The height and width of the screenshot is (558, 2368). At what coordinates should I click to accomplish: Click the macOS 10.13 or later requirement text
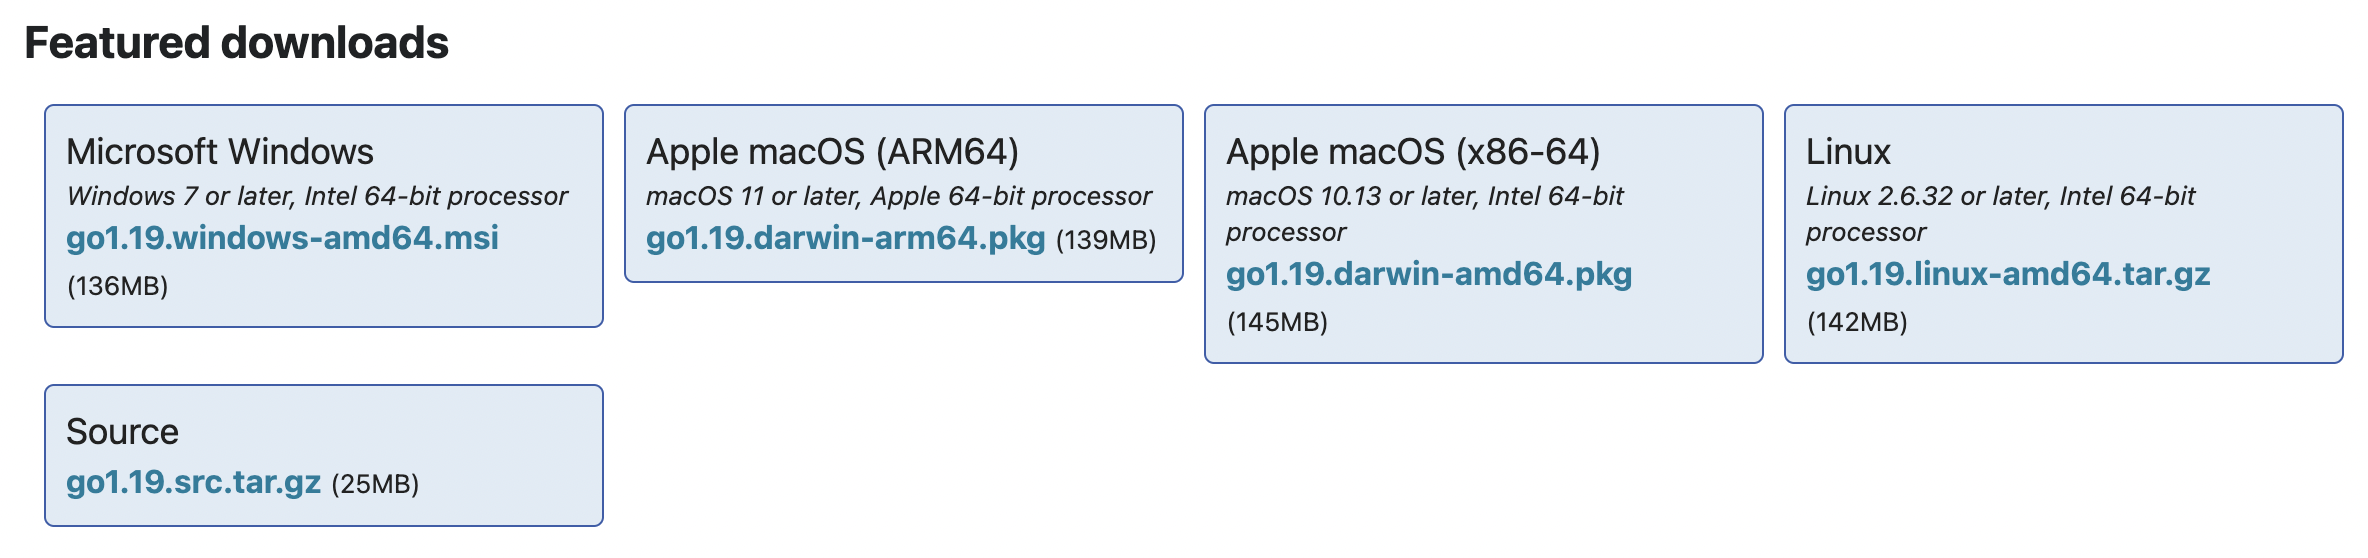tap(1424, 196)
